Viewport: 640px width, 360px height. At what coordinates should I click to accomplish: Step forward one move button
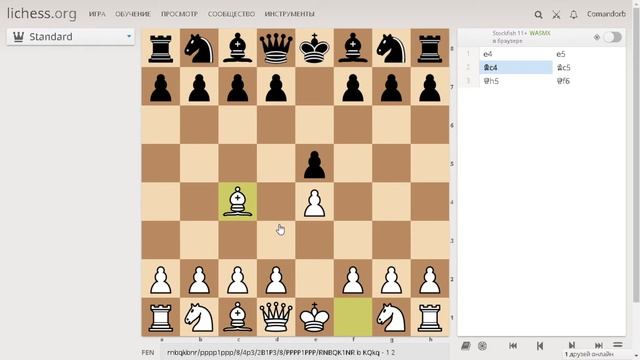(x=572, y=346)
